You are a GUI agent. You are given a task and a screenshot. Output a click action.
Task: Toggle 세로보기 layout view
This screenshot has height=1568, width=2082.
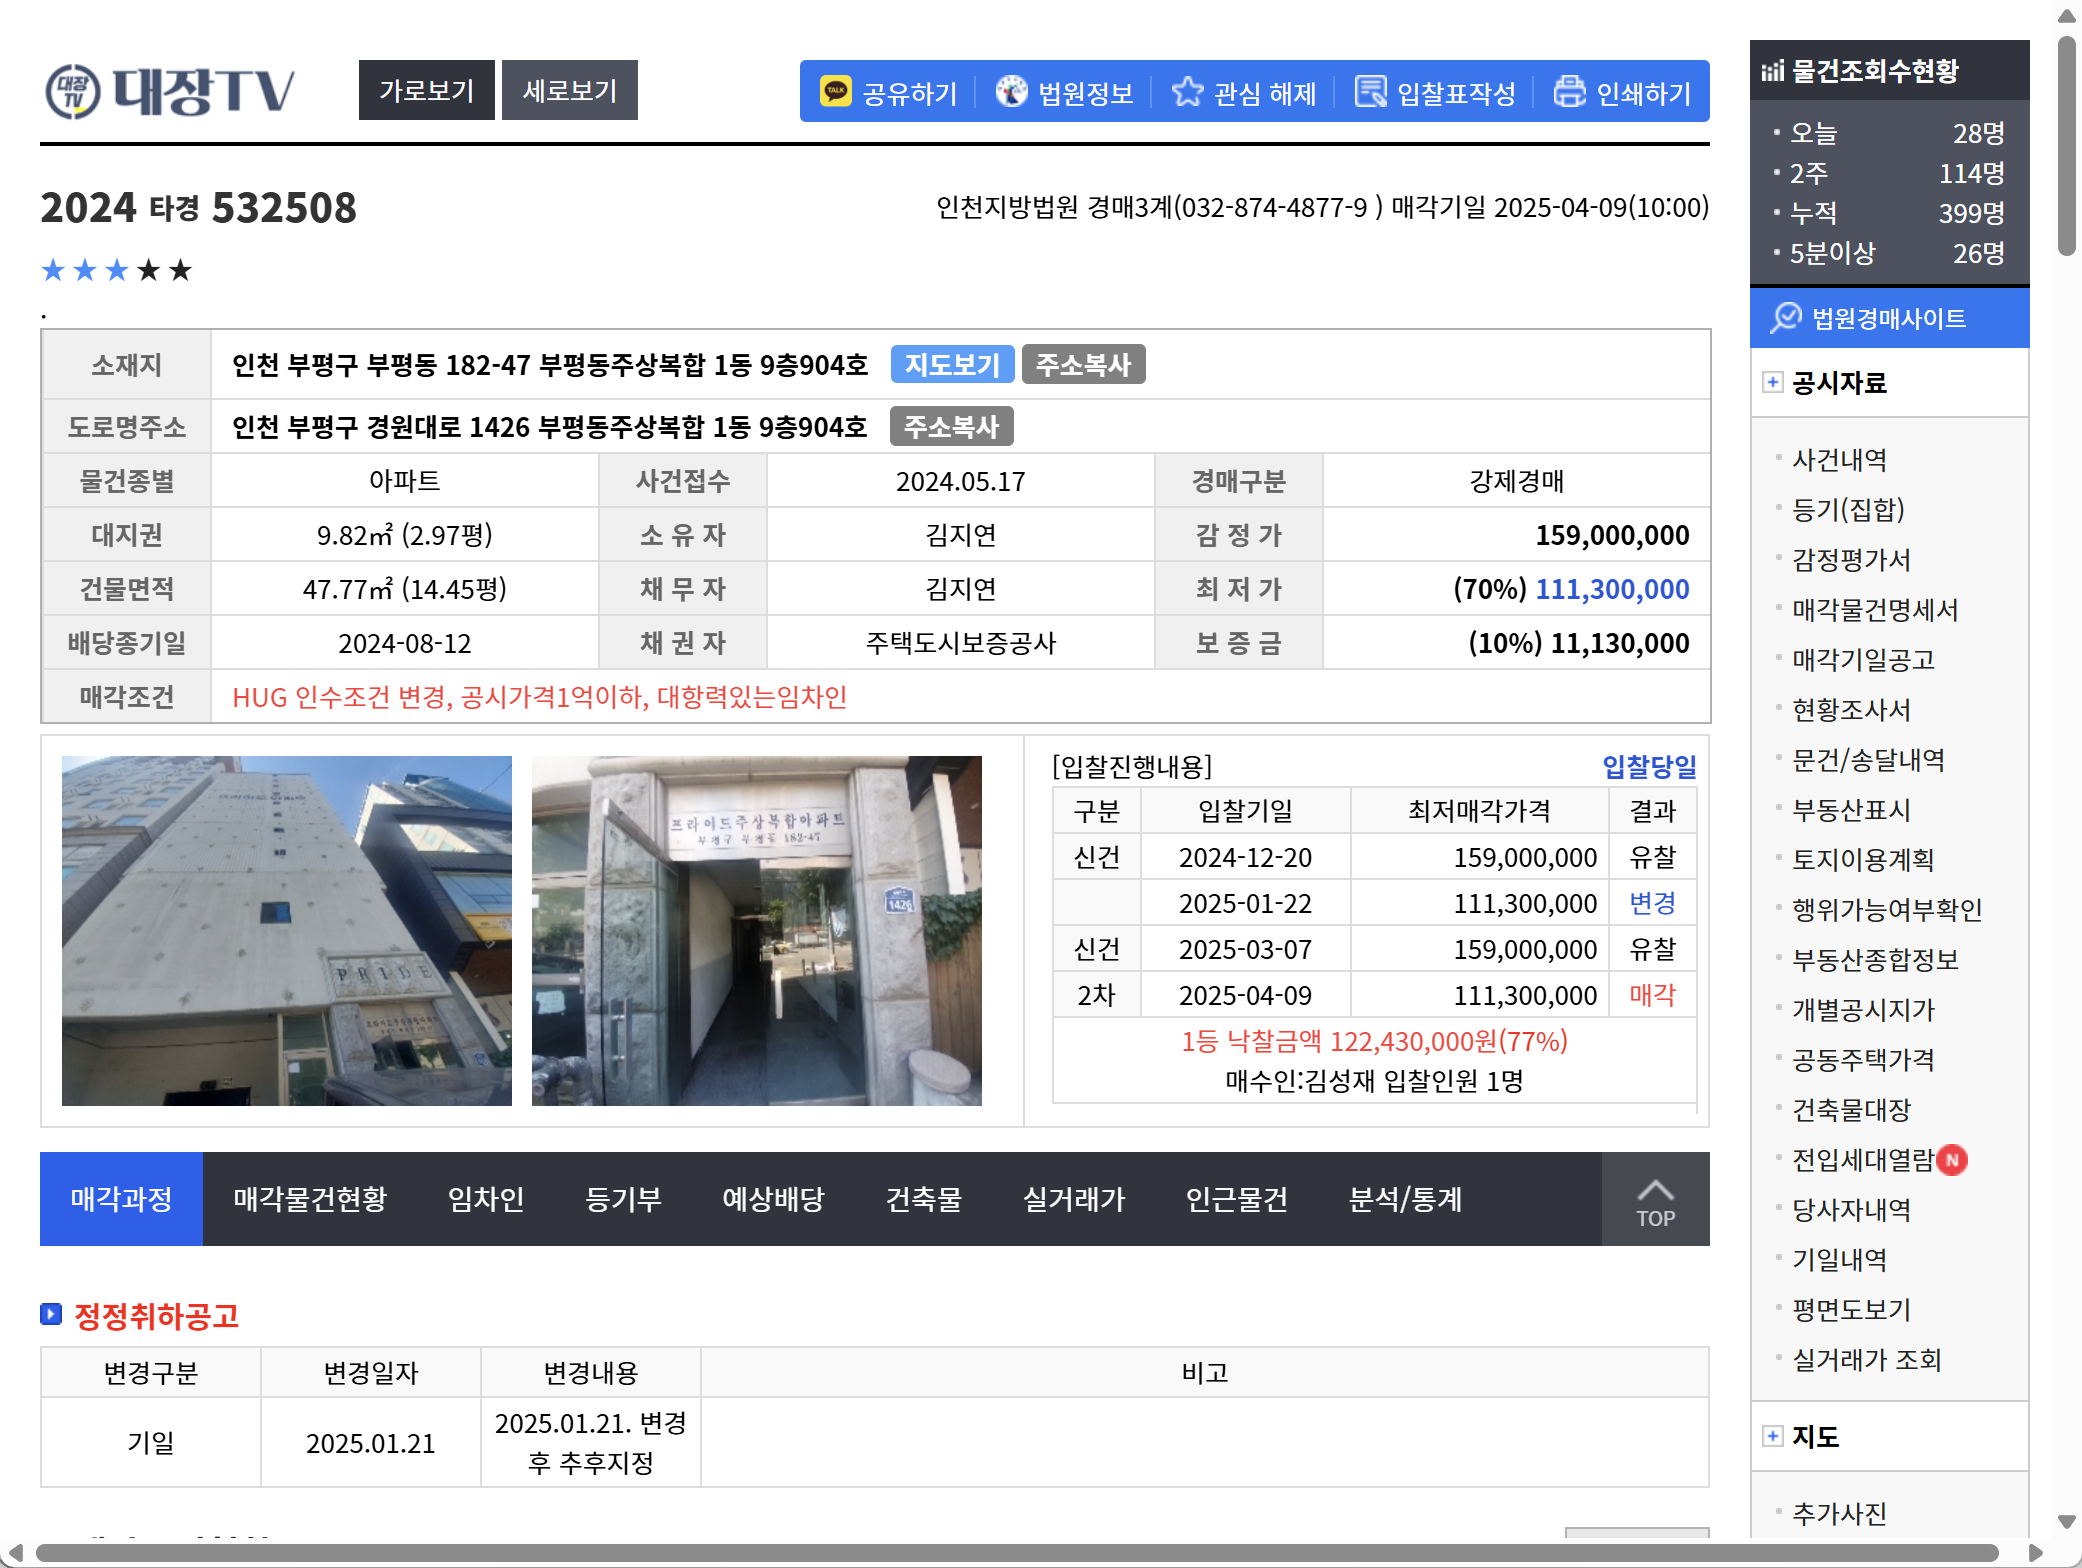(x=569, y=91)
